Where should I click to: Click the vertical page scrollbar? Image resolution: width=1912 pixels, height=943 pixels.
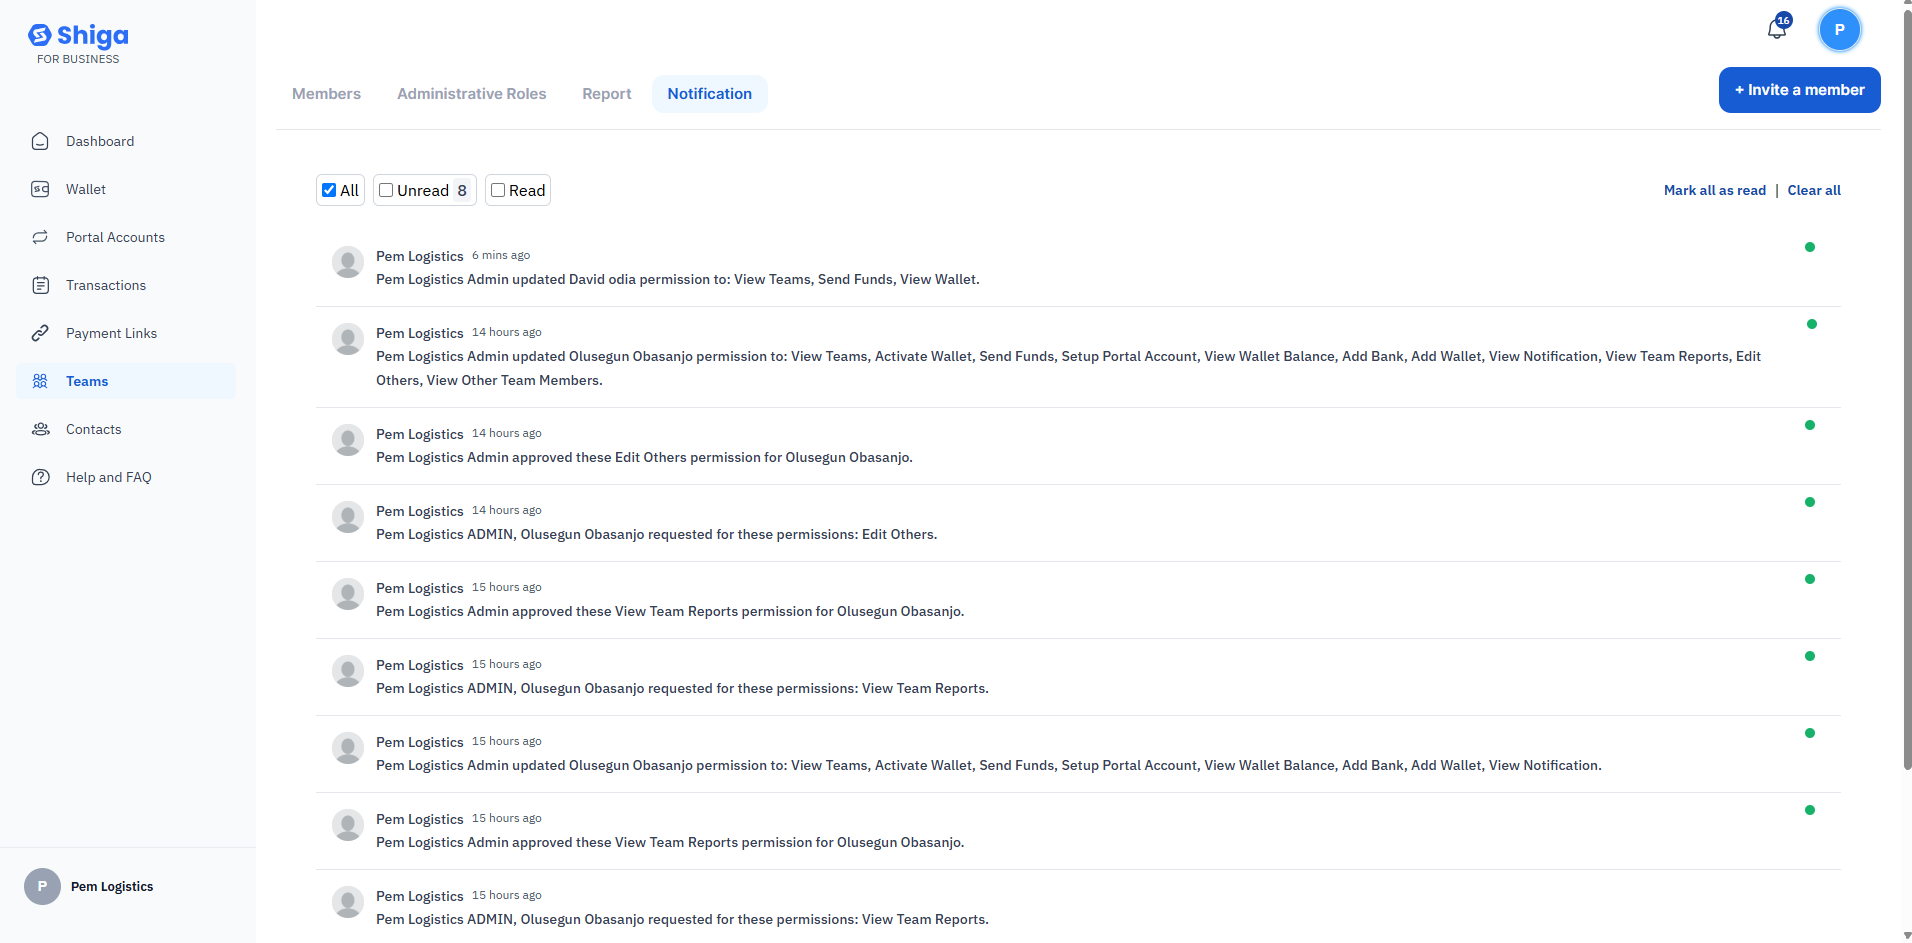tap(1906, 390)
